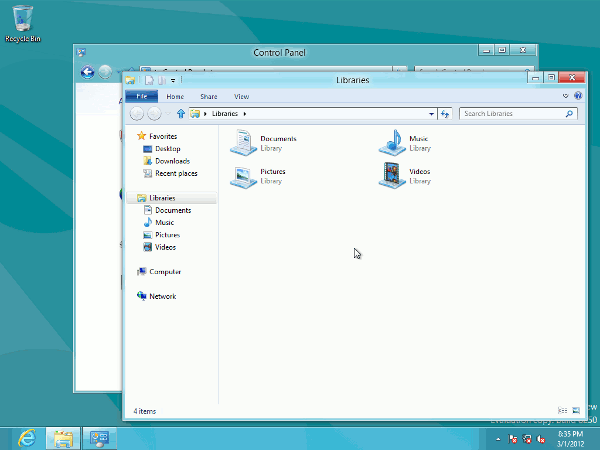
Task: Maximize the Control Panel window
Action: point(502,50)
